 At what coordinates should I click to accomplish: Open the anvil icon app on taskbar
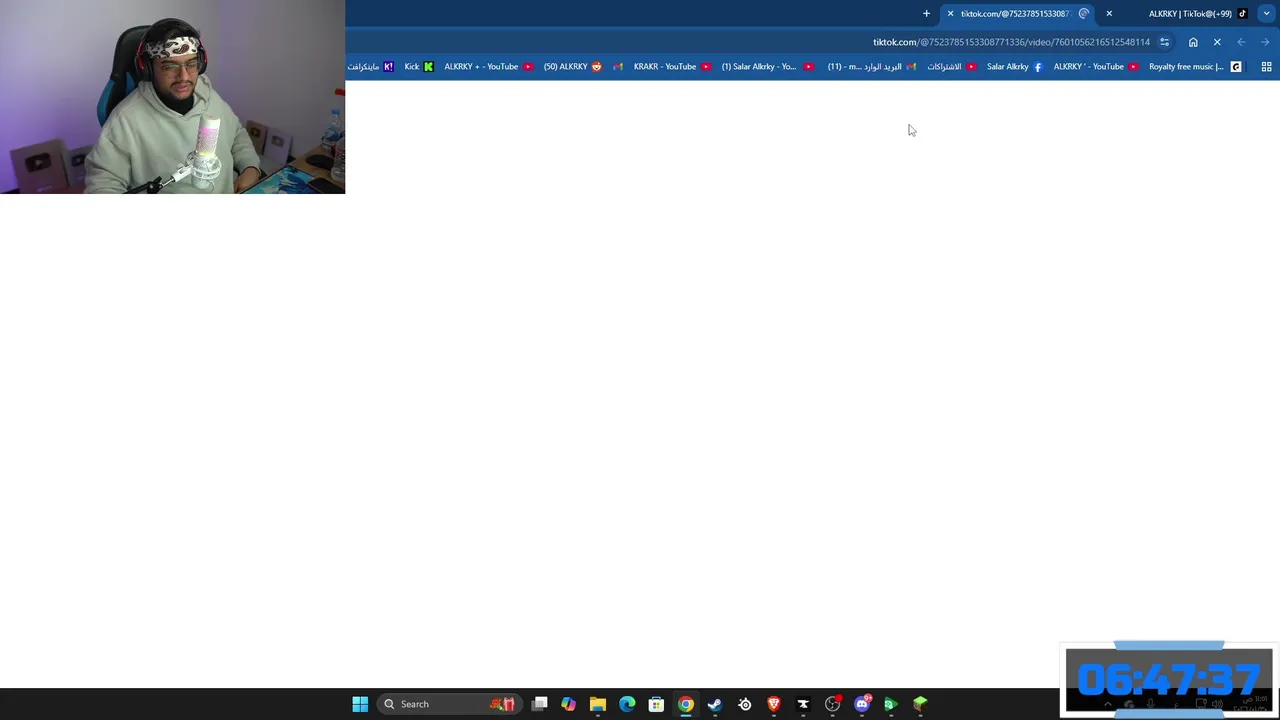point(803,704)
